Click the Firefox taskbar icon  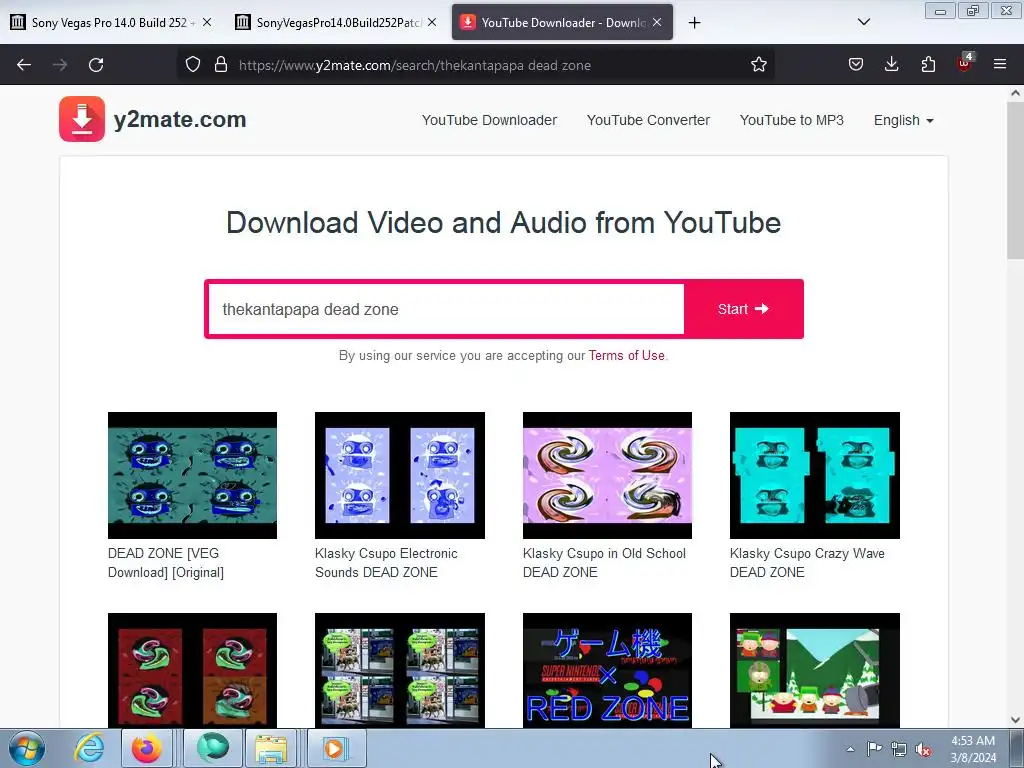coord(147,748)
